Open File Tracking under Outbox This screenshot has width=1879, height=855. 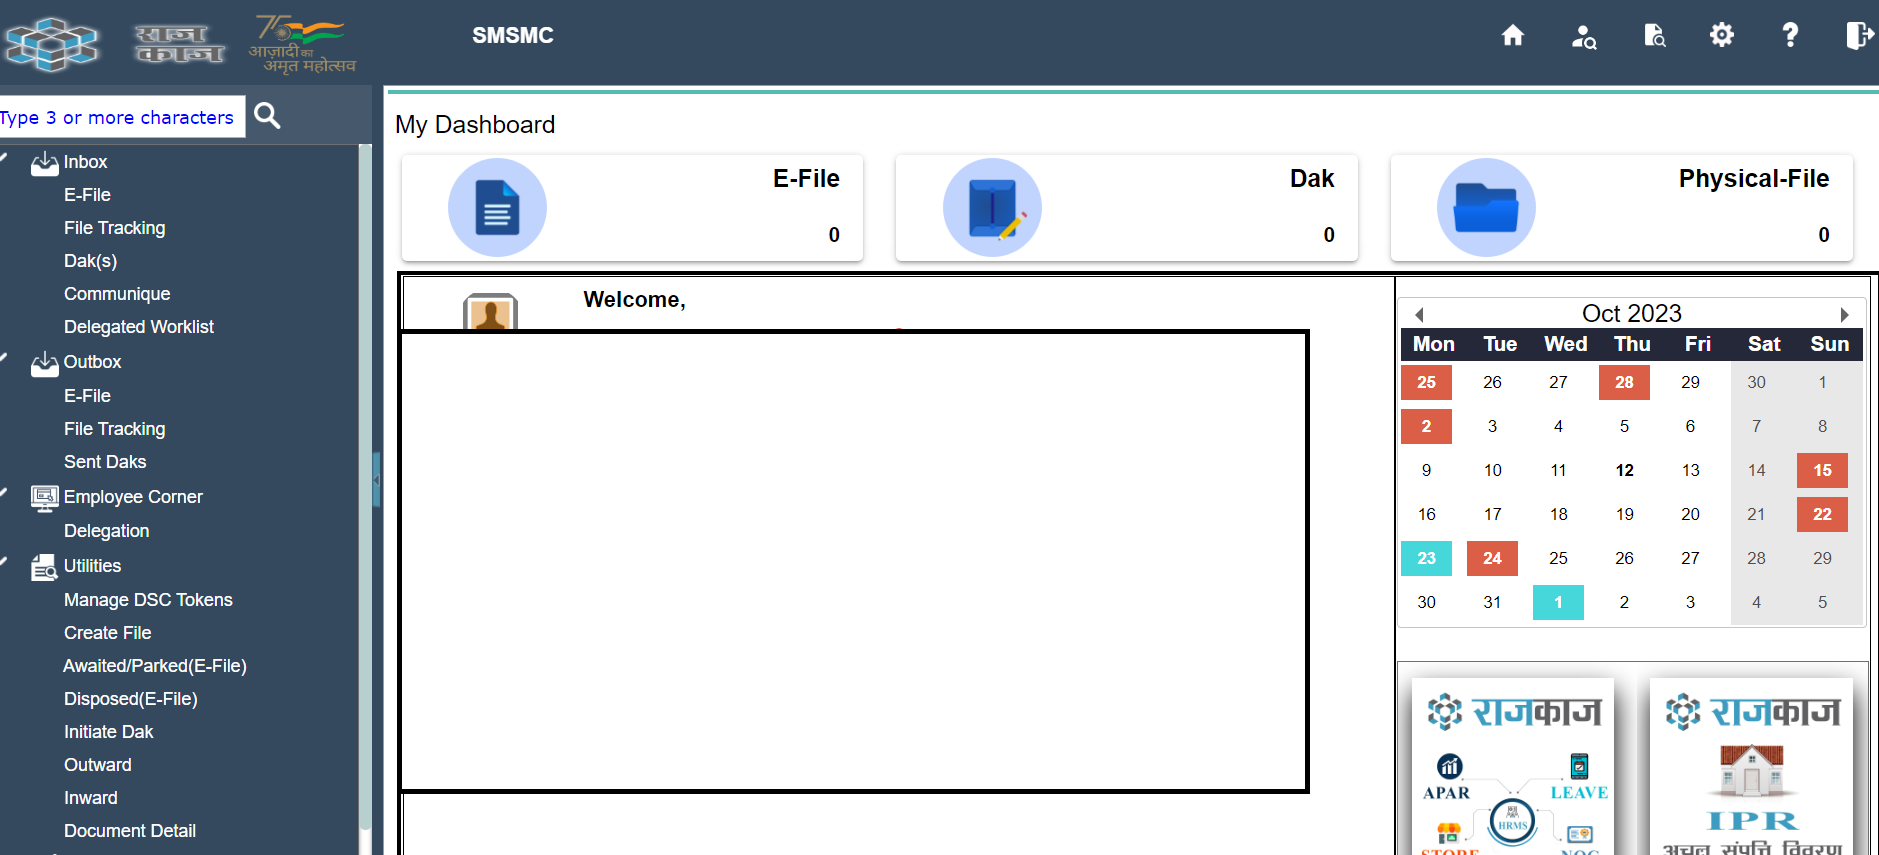tap(114, 429)
